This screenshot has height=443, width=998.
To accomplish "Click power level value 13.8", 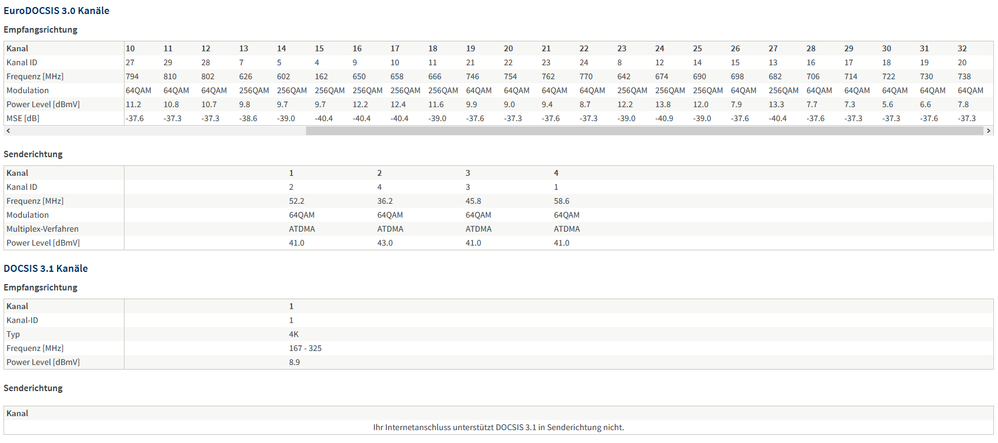I will [x=663, y=104].
